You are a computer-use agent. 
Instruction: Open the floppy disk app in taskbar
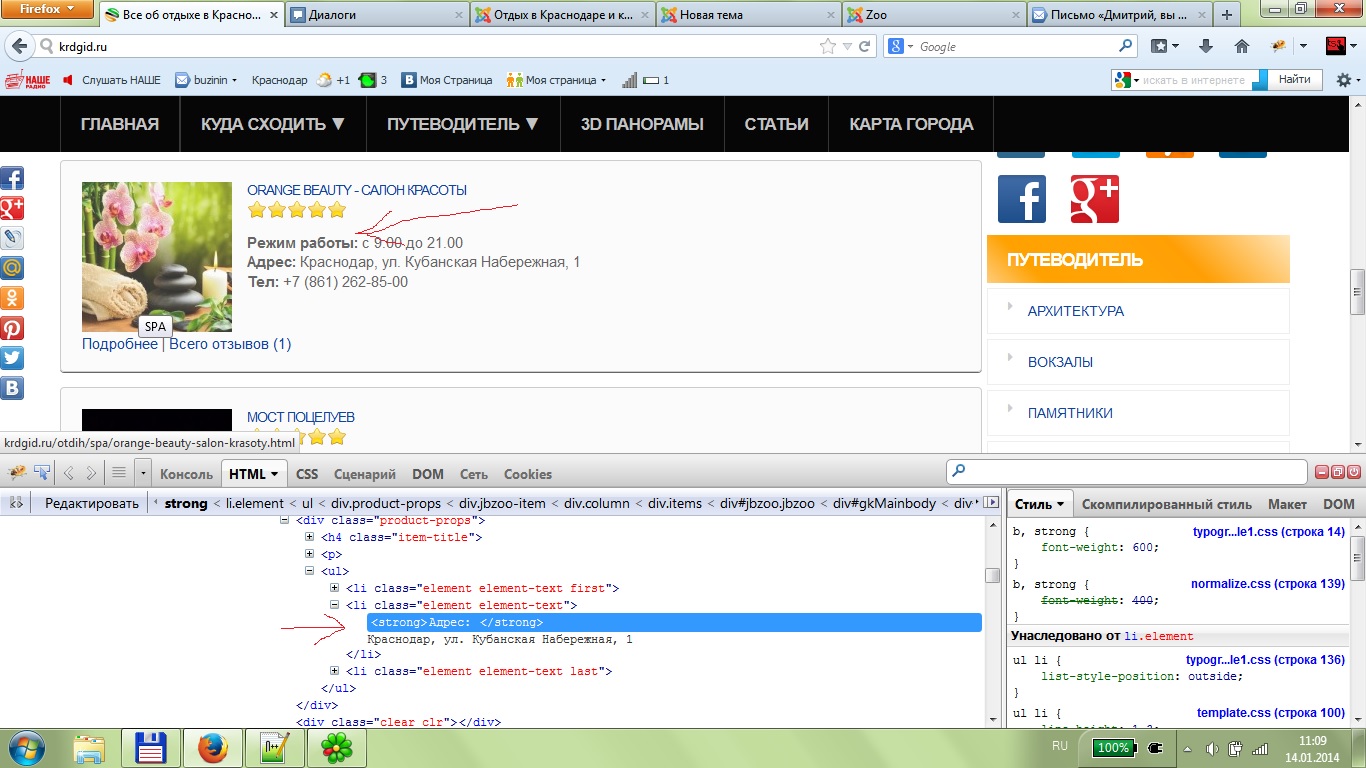point(150,747)
